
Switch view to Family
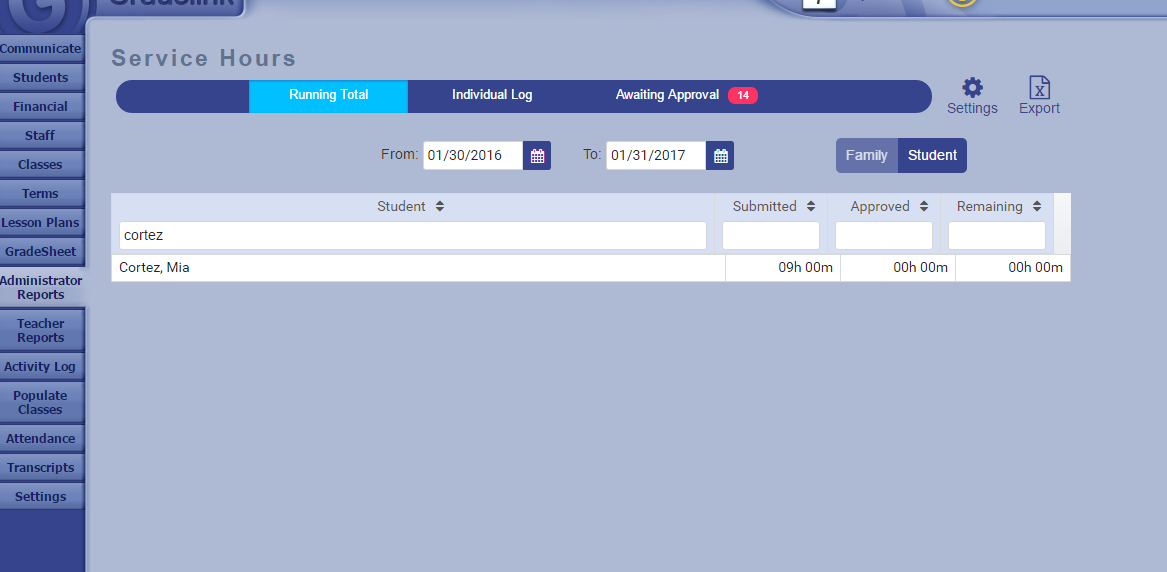pyautogui.click(x=866, y=156)
